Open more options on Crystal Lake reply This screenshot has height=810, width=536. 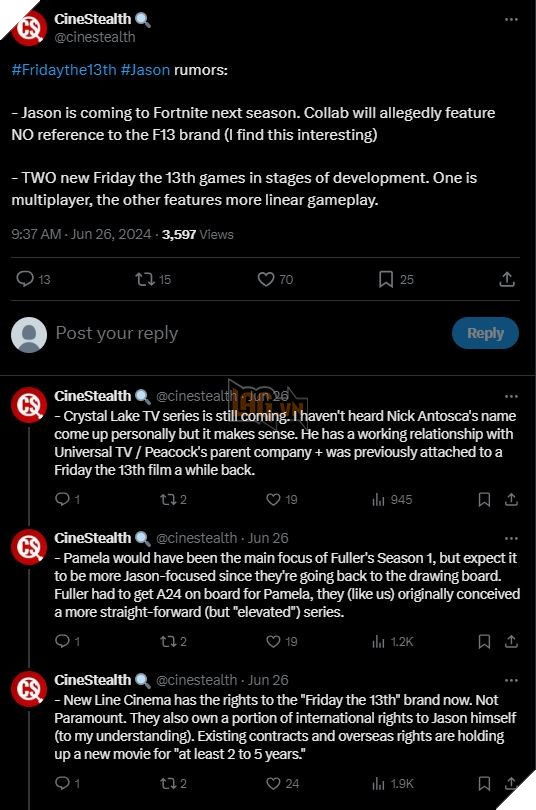(x=511, y=396)
